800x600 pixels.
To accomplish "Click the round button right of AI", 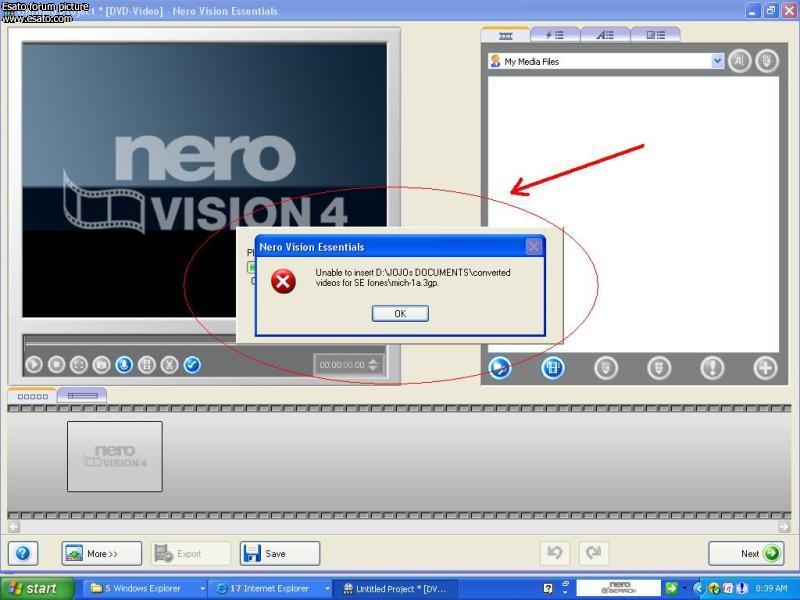I will (x=767, y=61).
